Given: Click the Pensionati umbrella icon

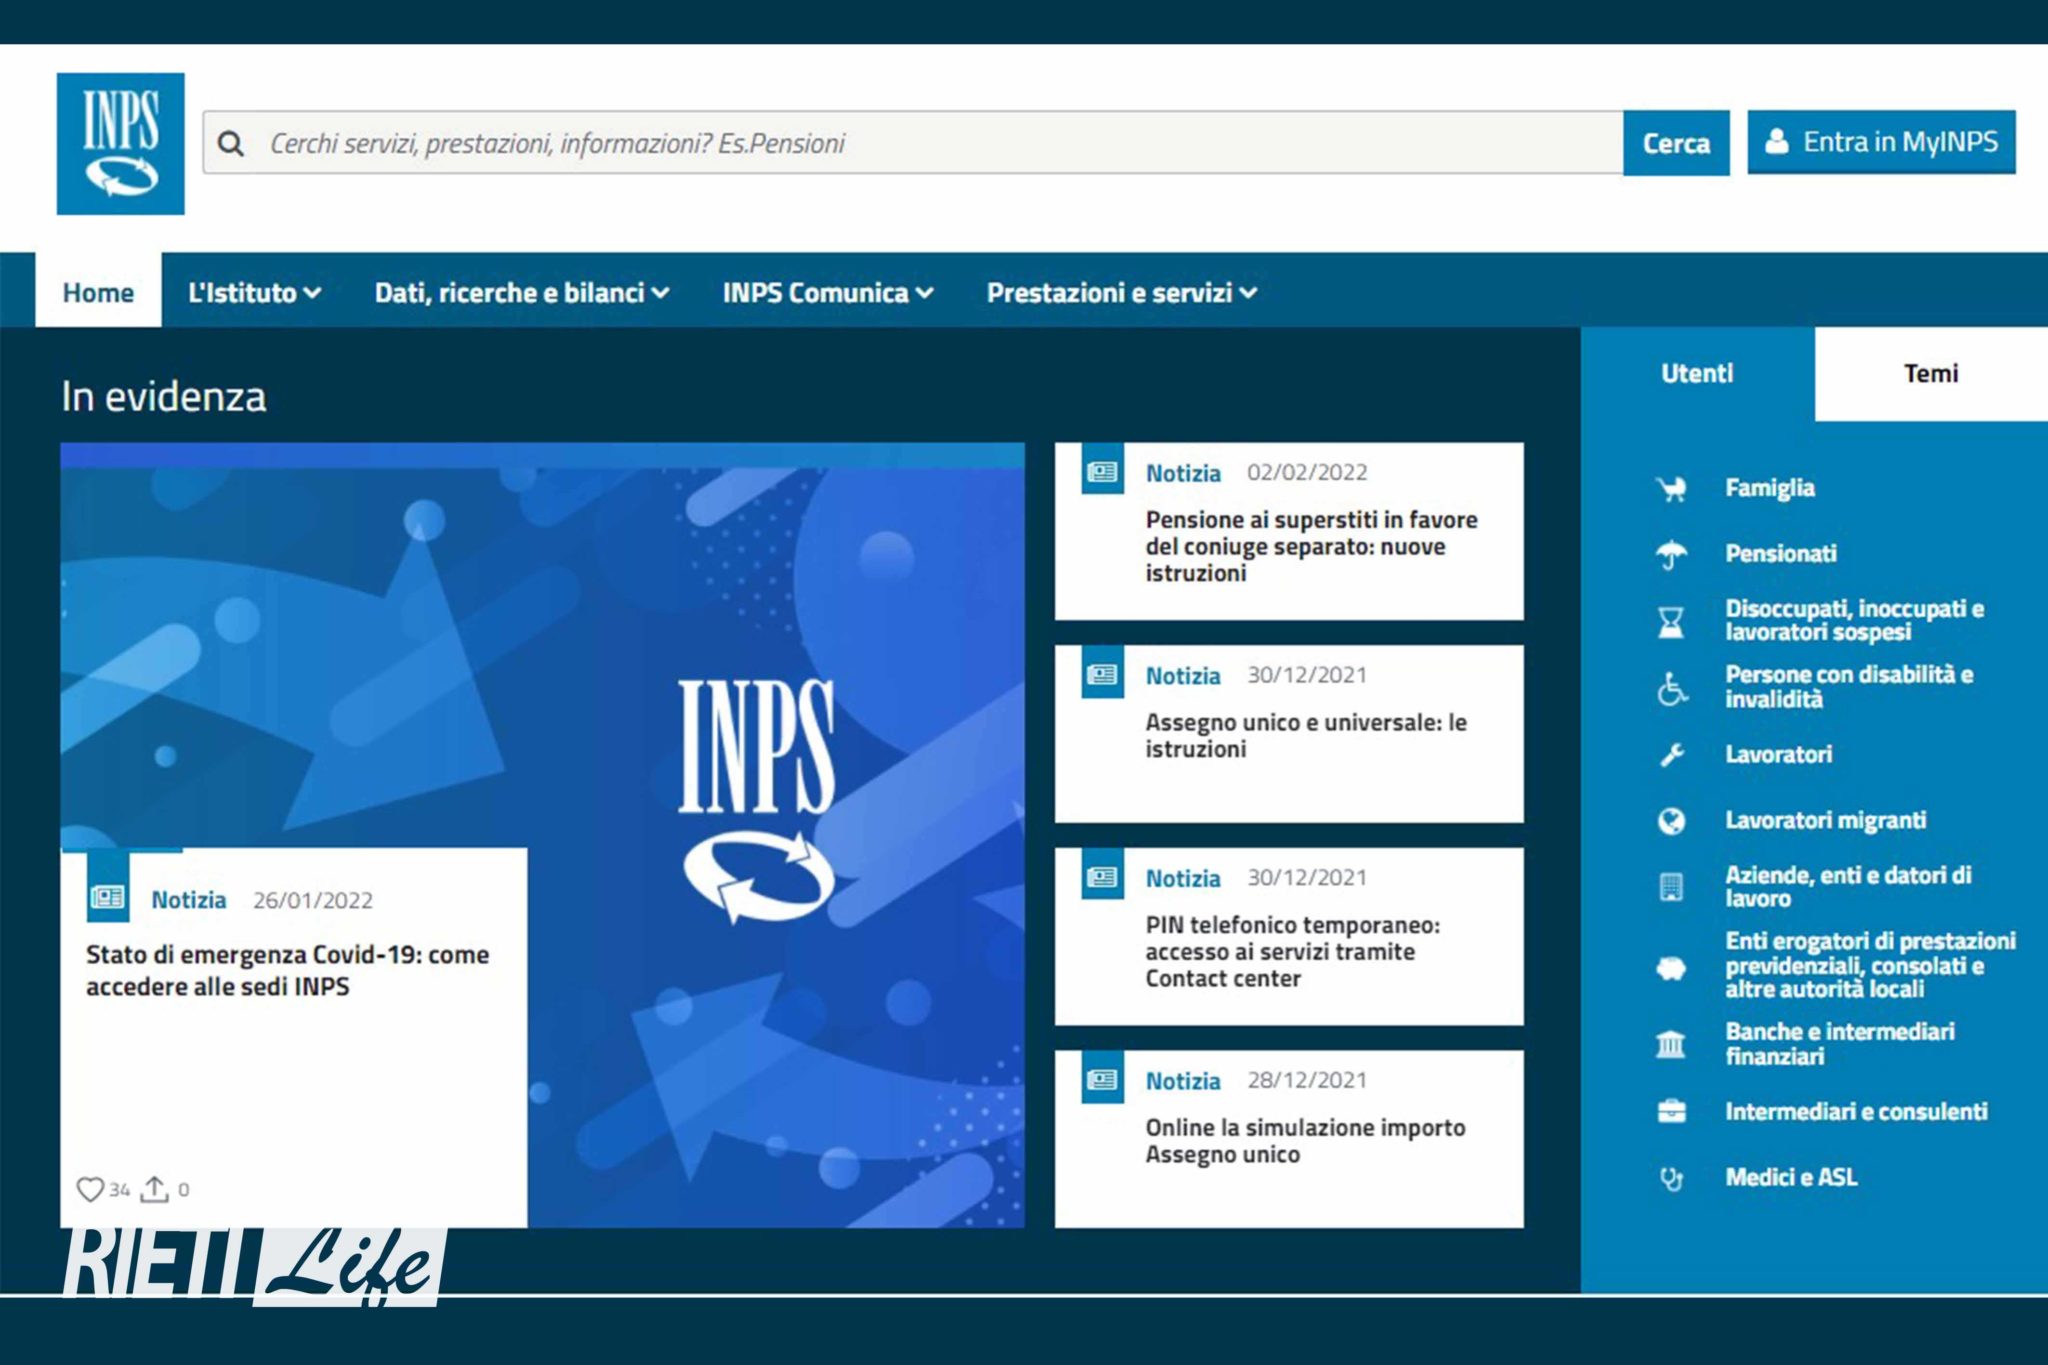Looking at the screenshot, I should point(1671,553).
